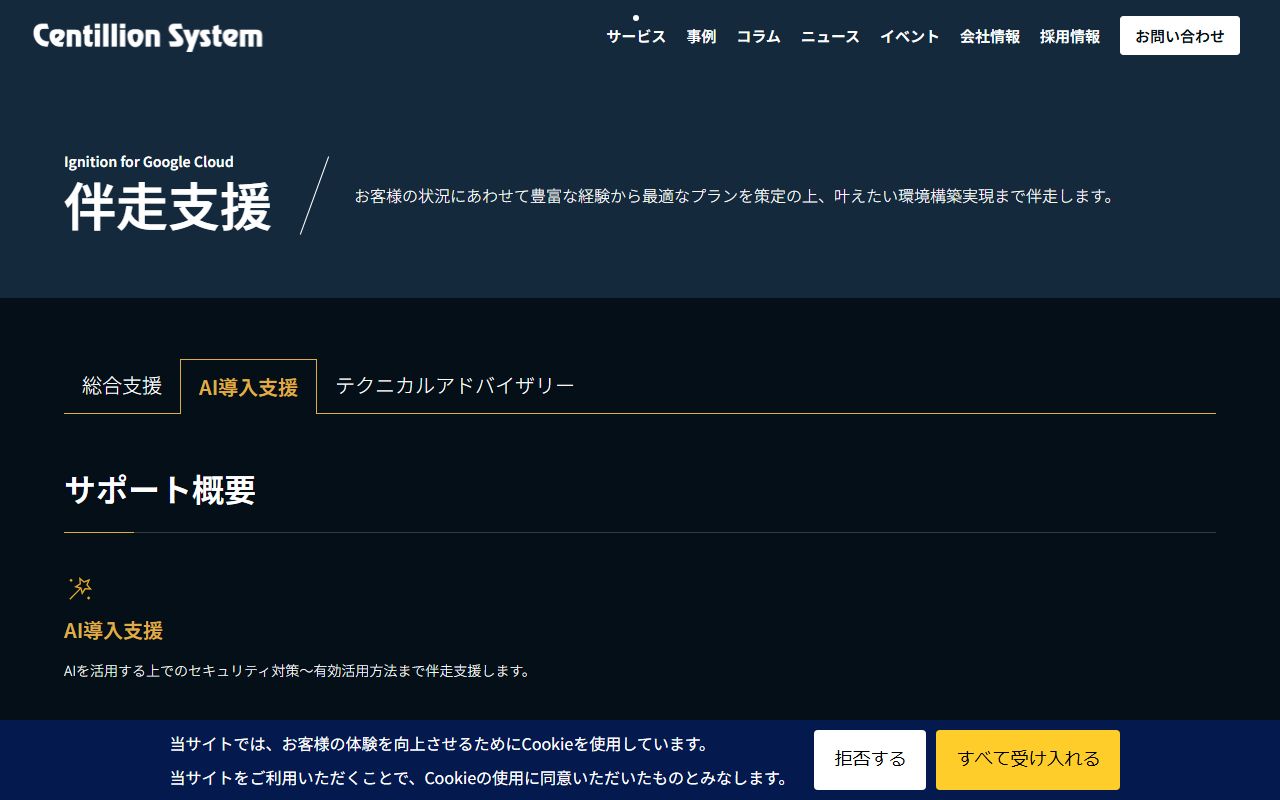The width and height of the screenshot is (1280, 800).
Task: Navigate to 会社情報 in header
Action: 990,37
